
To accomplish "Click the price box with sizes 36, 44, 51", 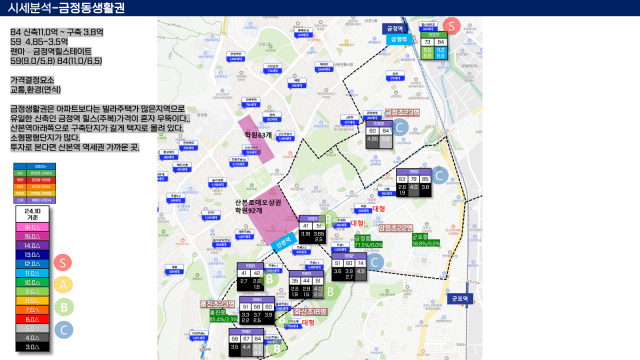I will click(x=306, y=284).
